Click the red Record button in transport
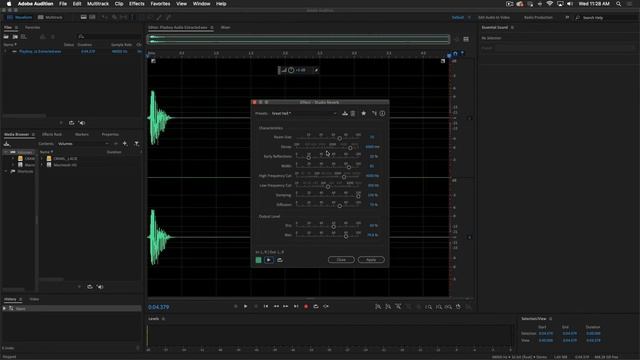The width and height of the screenshot is (640, 360). click(306, 306)
